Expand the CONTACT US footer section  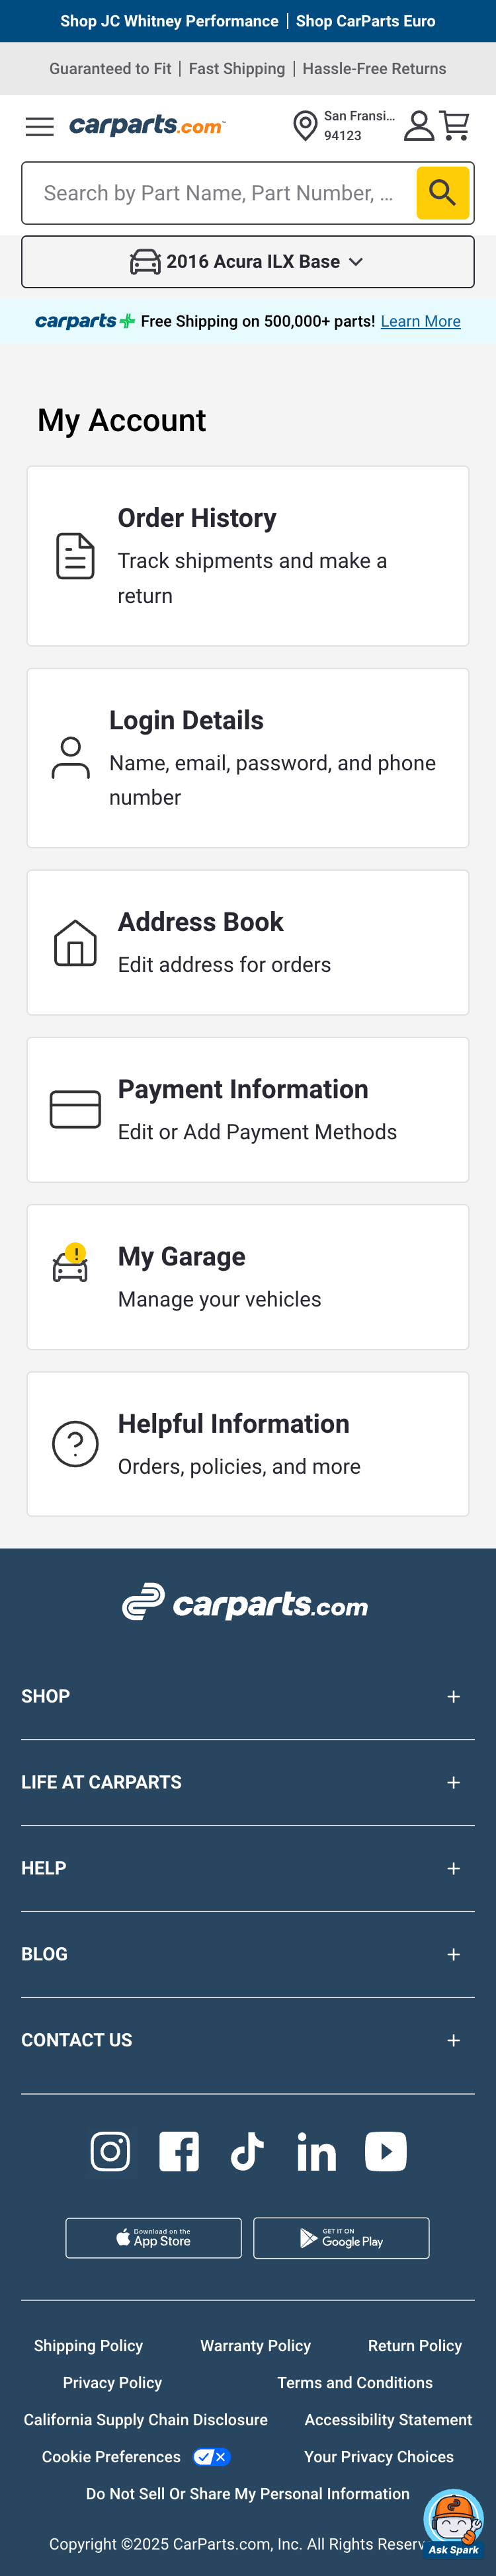coord(453,2040)
